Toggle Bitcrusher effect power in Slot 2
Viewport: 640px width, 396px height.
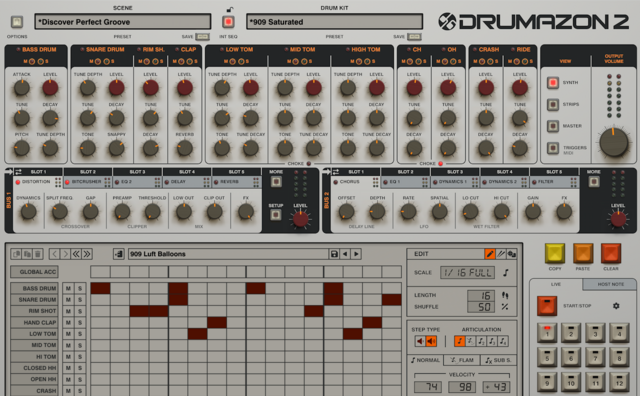(67, 182)
